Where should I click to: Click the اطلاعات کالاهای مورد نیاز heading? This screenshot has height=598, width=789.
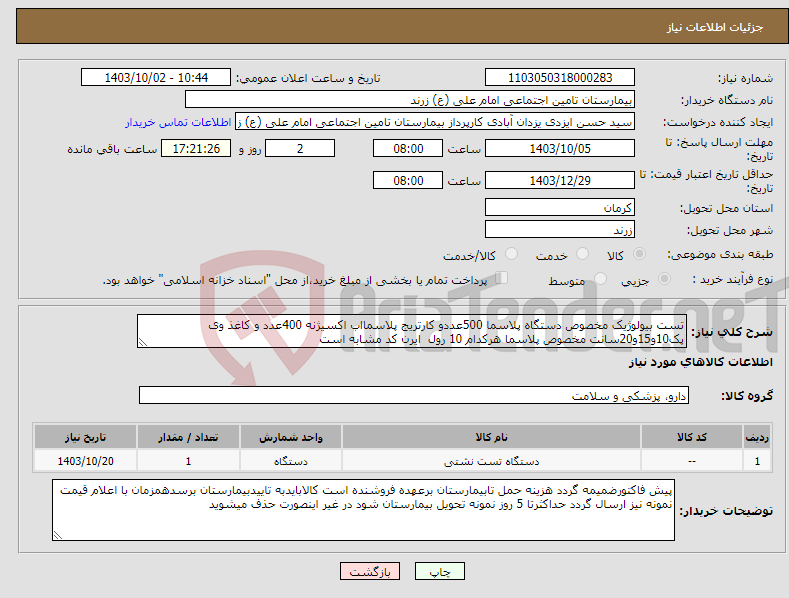700,362
